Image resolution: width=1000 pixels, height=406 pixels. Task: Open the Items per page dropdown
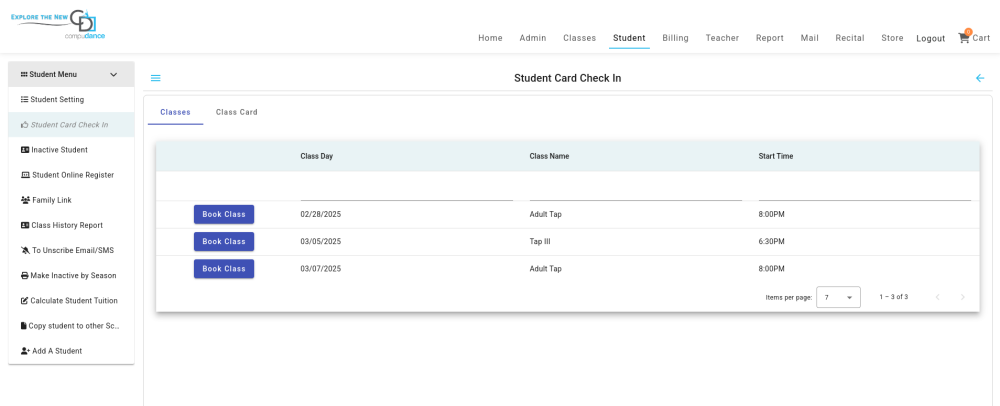838,297
